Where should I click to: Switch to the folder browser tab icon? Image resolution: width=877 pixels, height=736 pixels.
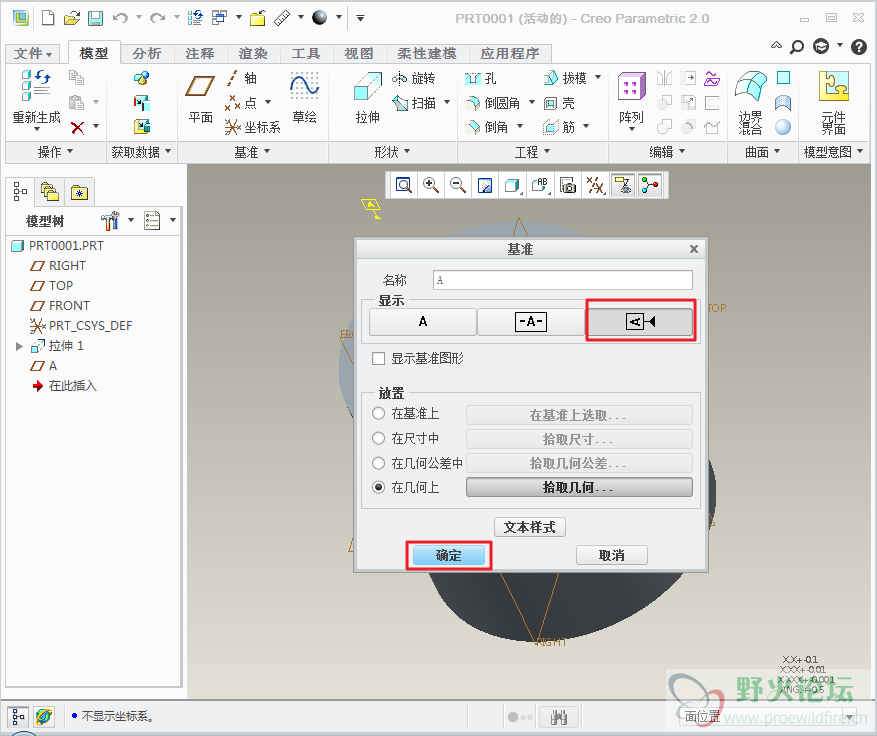(50, 192)
